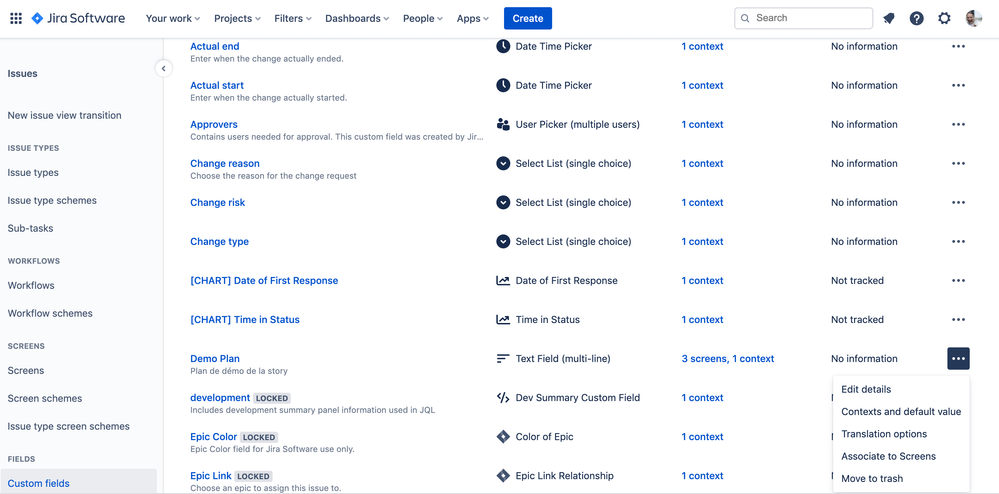Open the Dashboards dropdown
The width and height of the screenshot is (999, 494).
(x=357, y=18)
